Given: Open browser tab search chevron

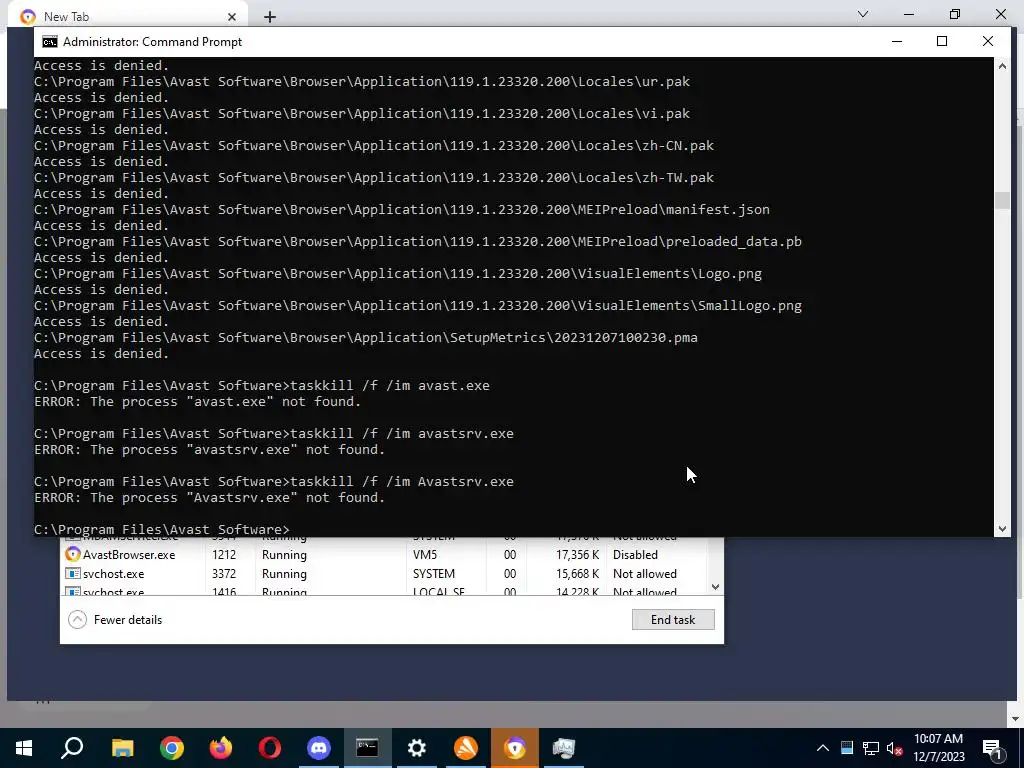Looking at the screenshot, I should coord(863,14).
